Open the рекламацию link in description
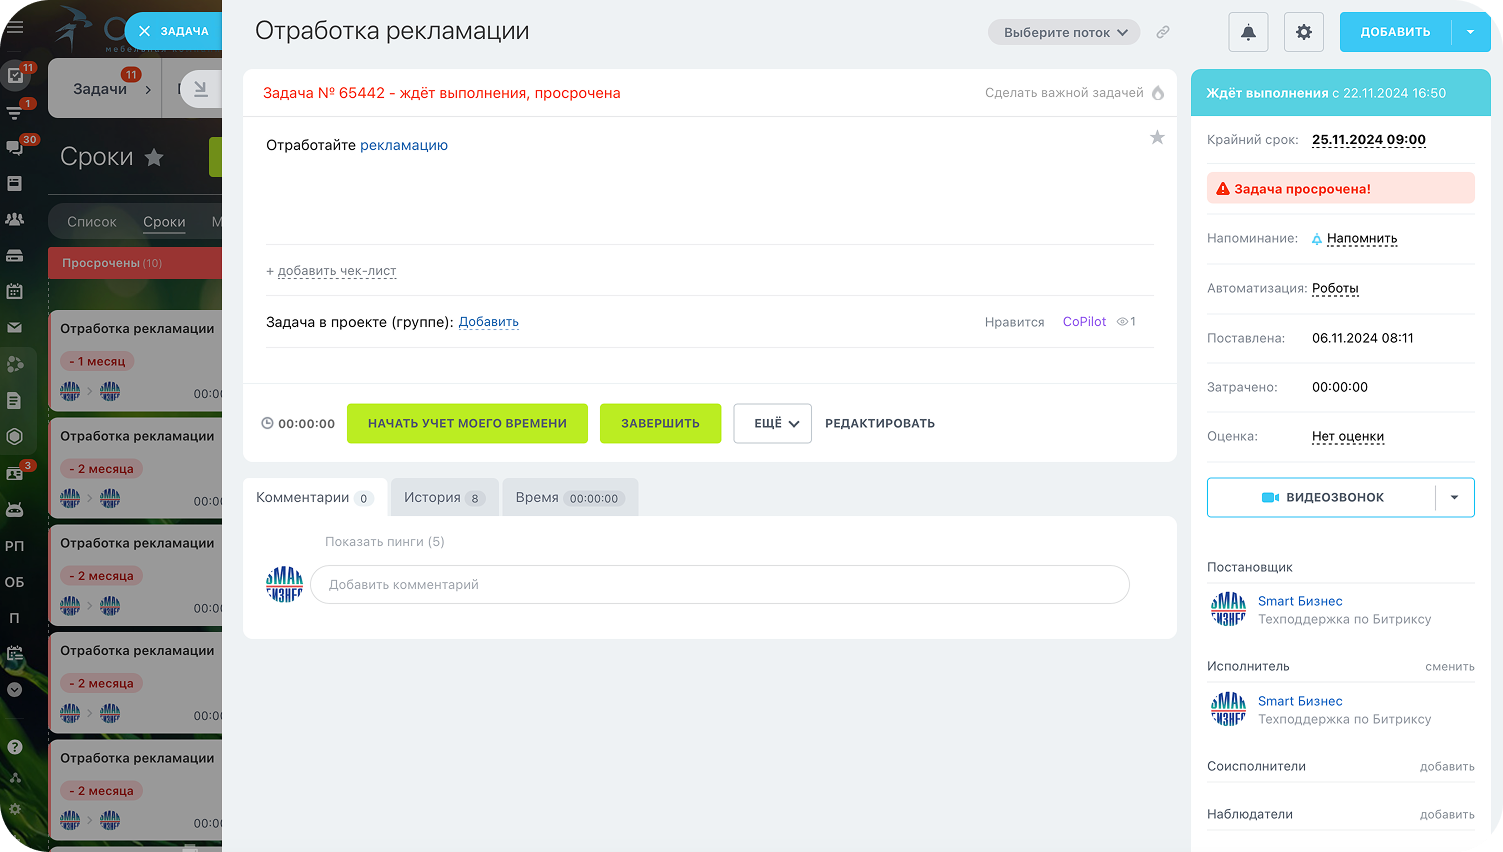This screenshot has height=852, width=1503. (404, 145)
